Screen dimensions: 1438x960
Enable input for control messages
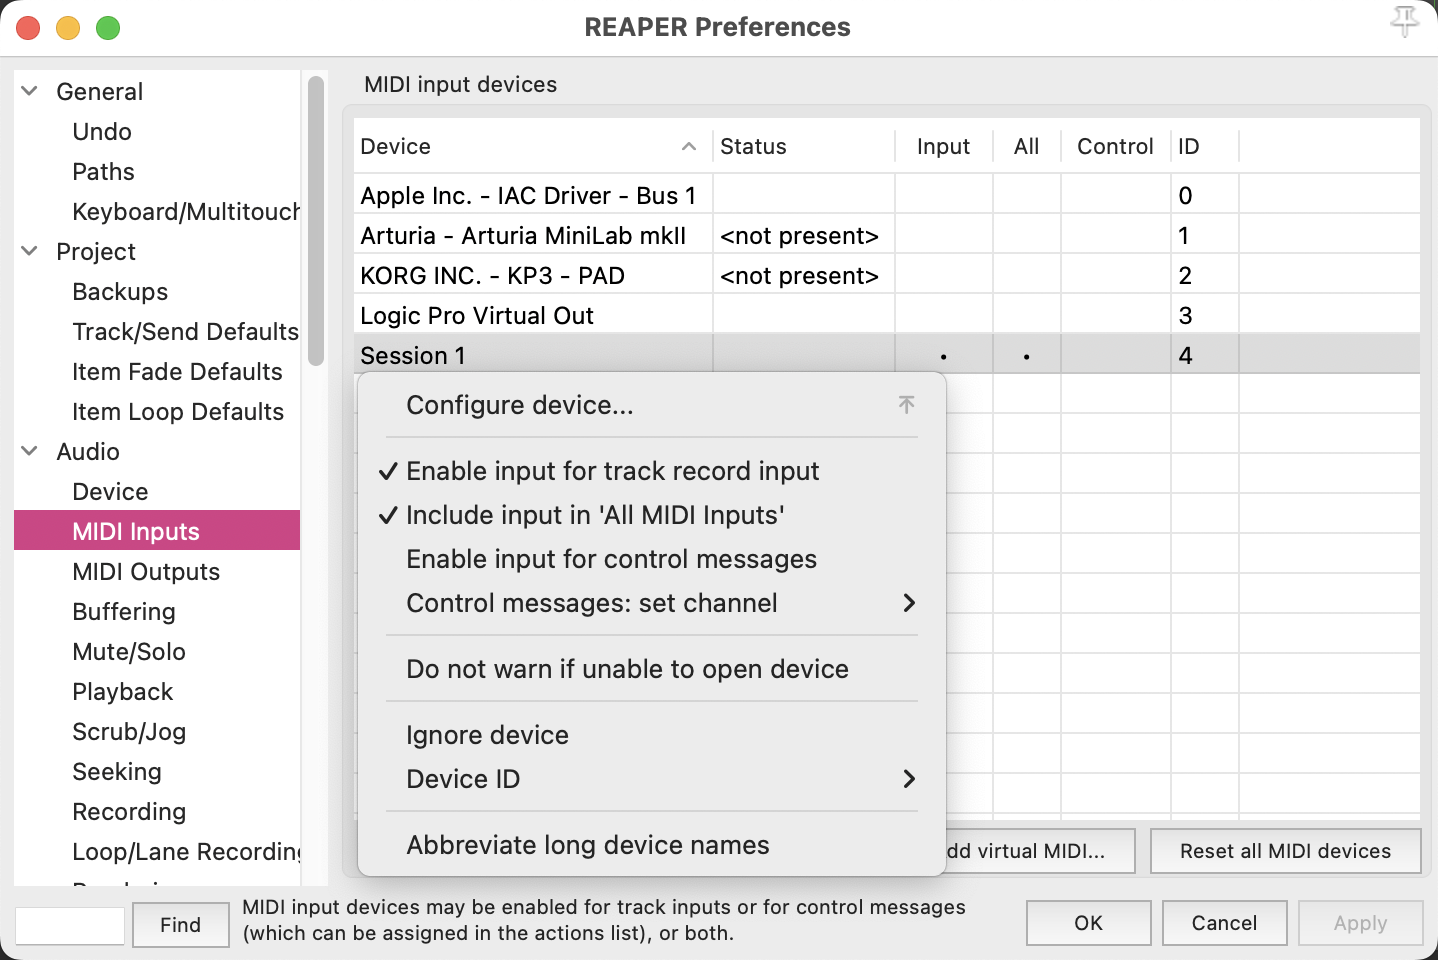pyautogui.click(x=652, y=559)
